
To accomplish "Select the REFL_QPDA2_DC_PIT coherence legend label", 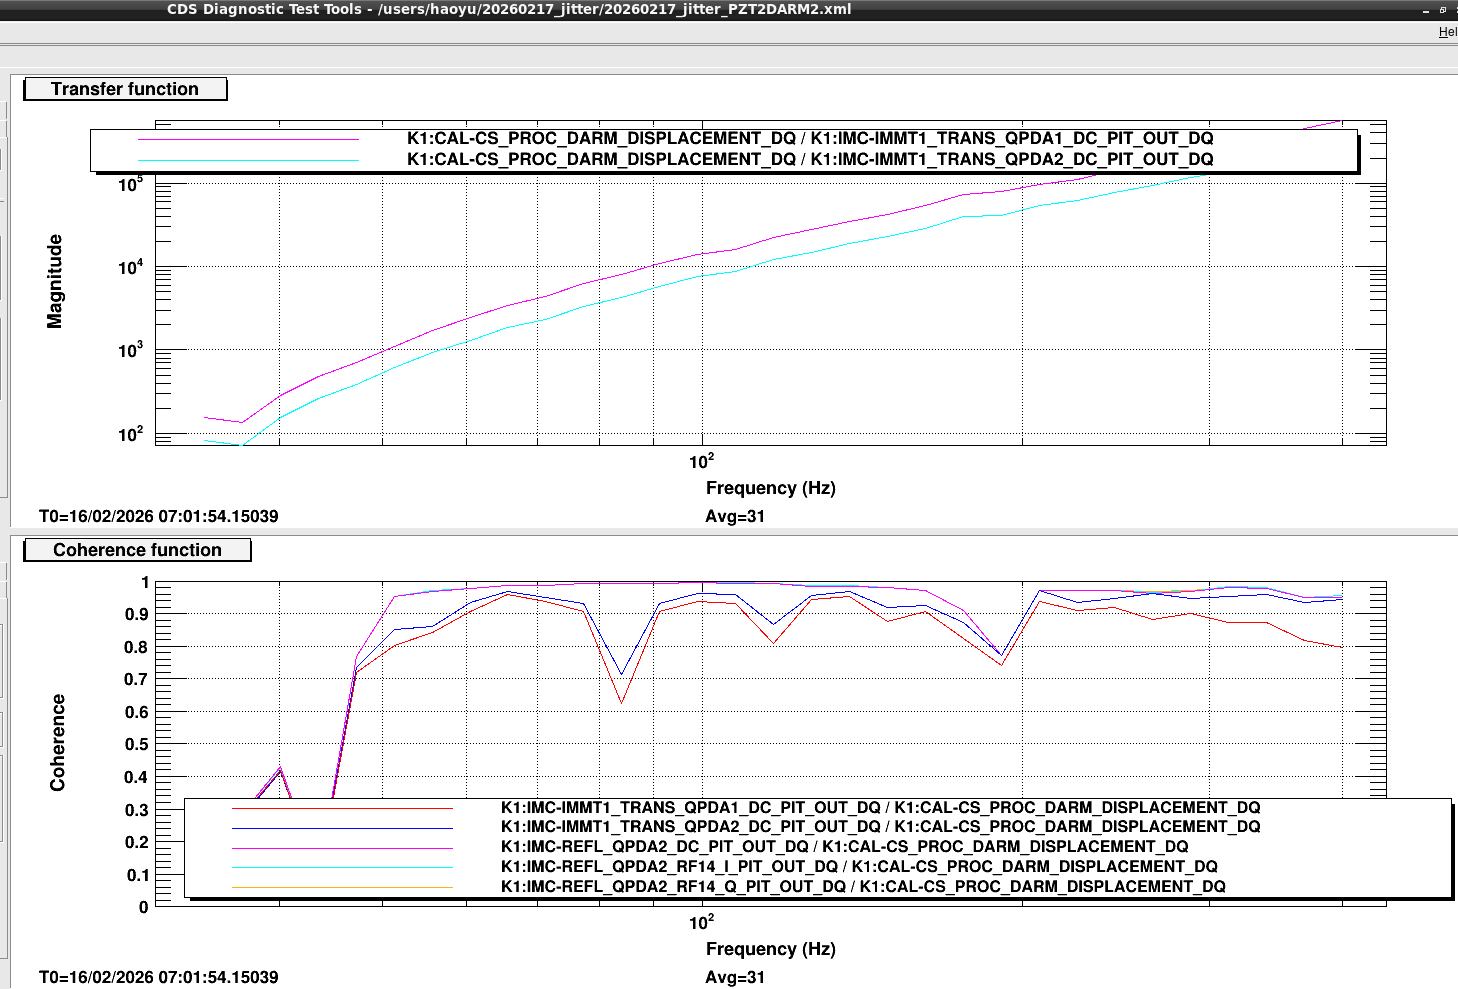I will (x=844, y=847).
